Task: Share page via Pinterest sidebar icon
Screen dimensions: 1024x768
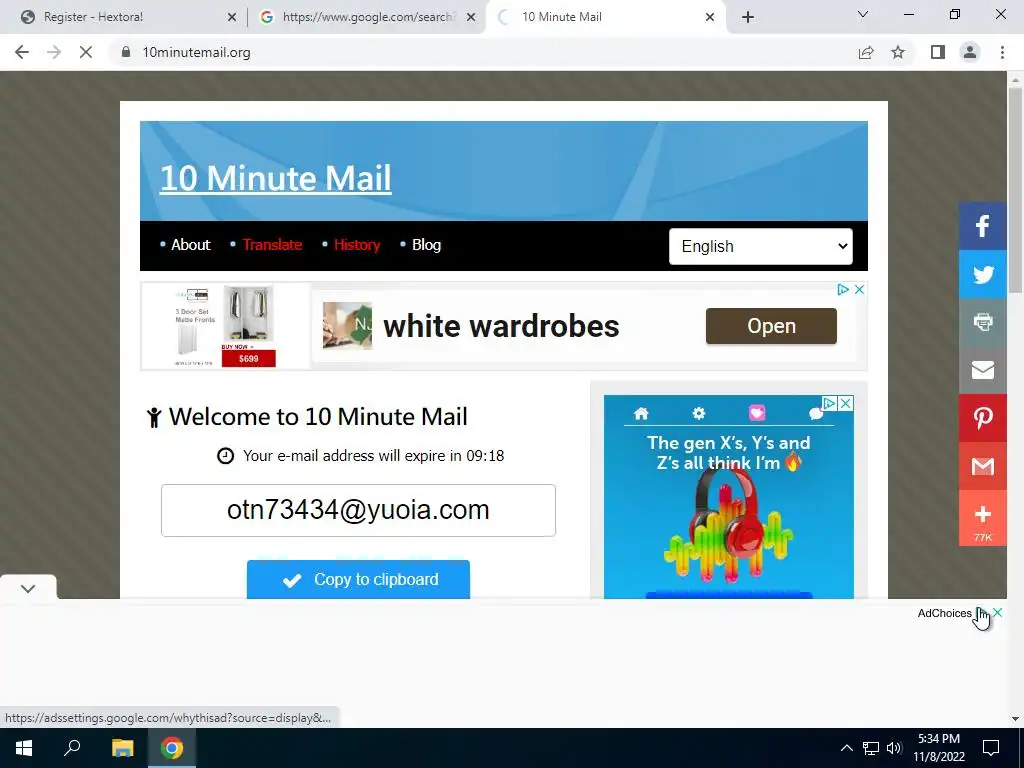Action: (x=982, y=418)
